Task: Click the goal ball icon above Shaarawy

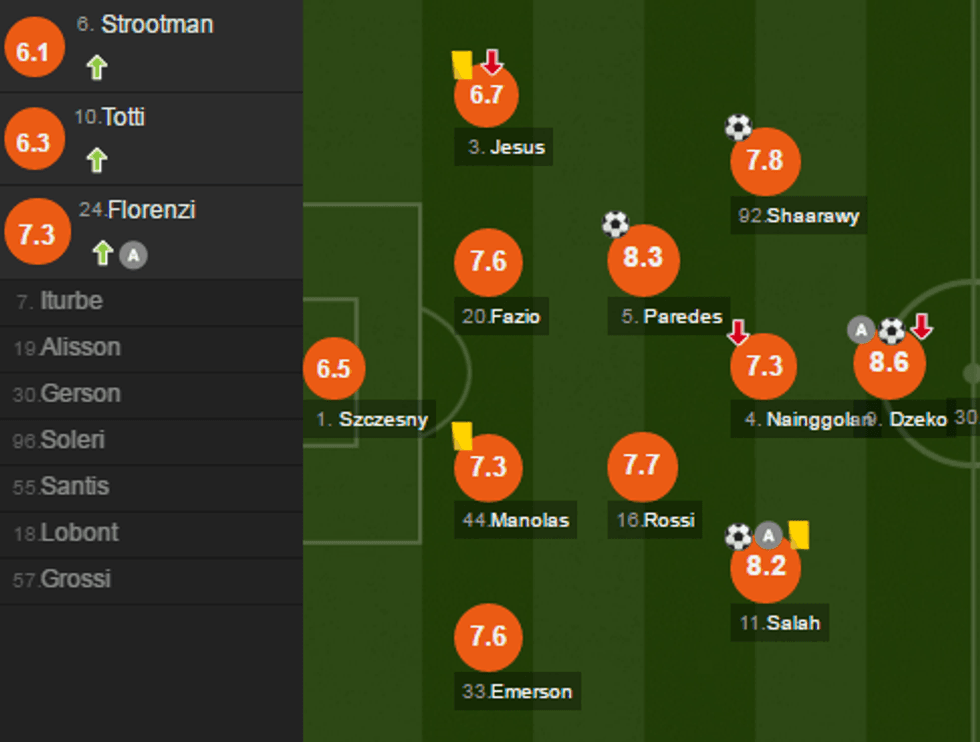Action: pos(738,127)
